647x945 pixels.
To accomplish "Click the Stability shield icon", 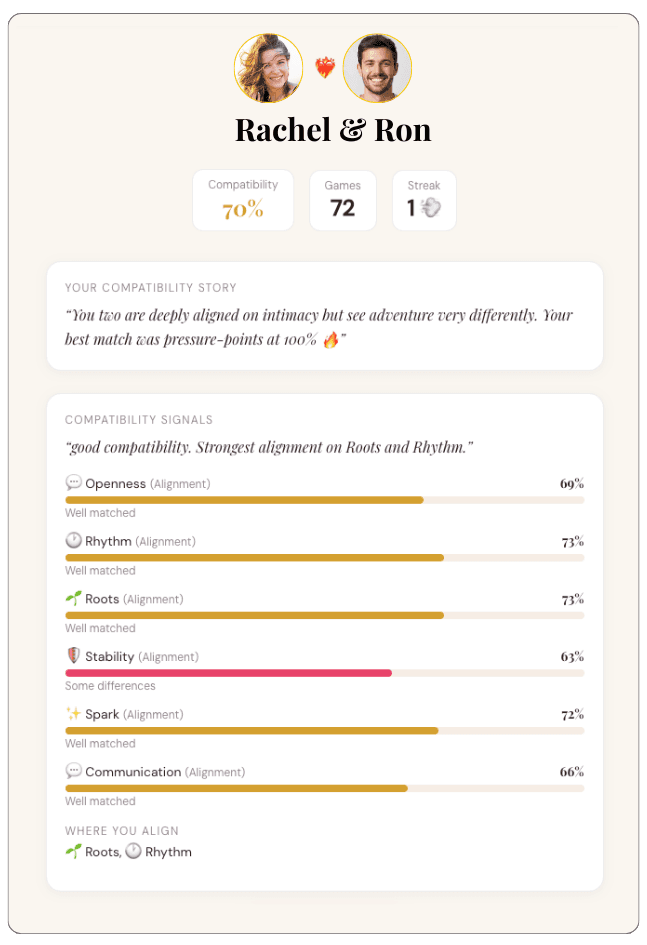I will coord(72,656).
